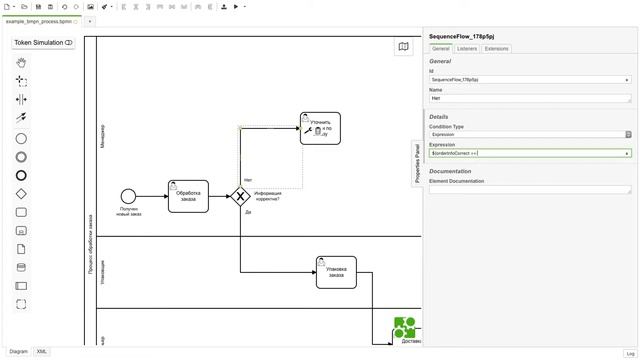Pick the task rectangle from palette
The image size is (640, 360).
point(21,212)
